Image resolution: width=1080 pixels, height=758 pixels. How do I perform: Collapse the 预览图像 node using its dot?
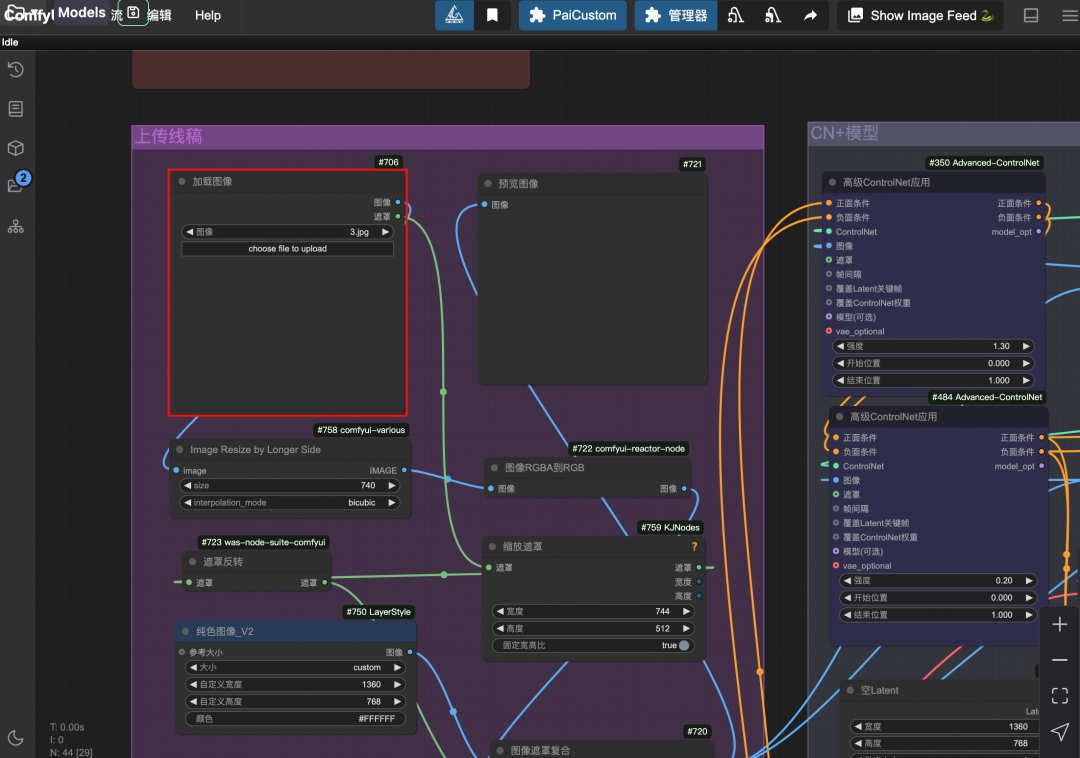(x=488, y=184)
